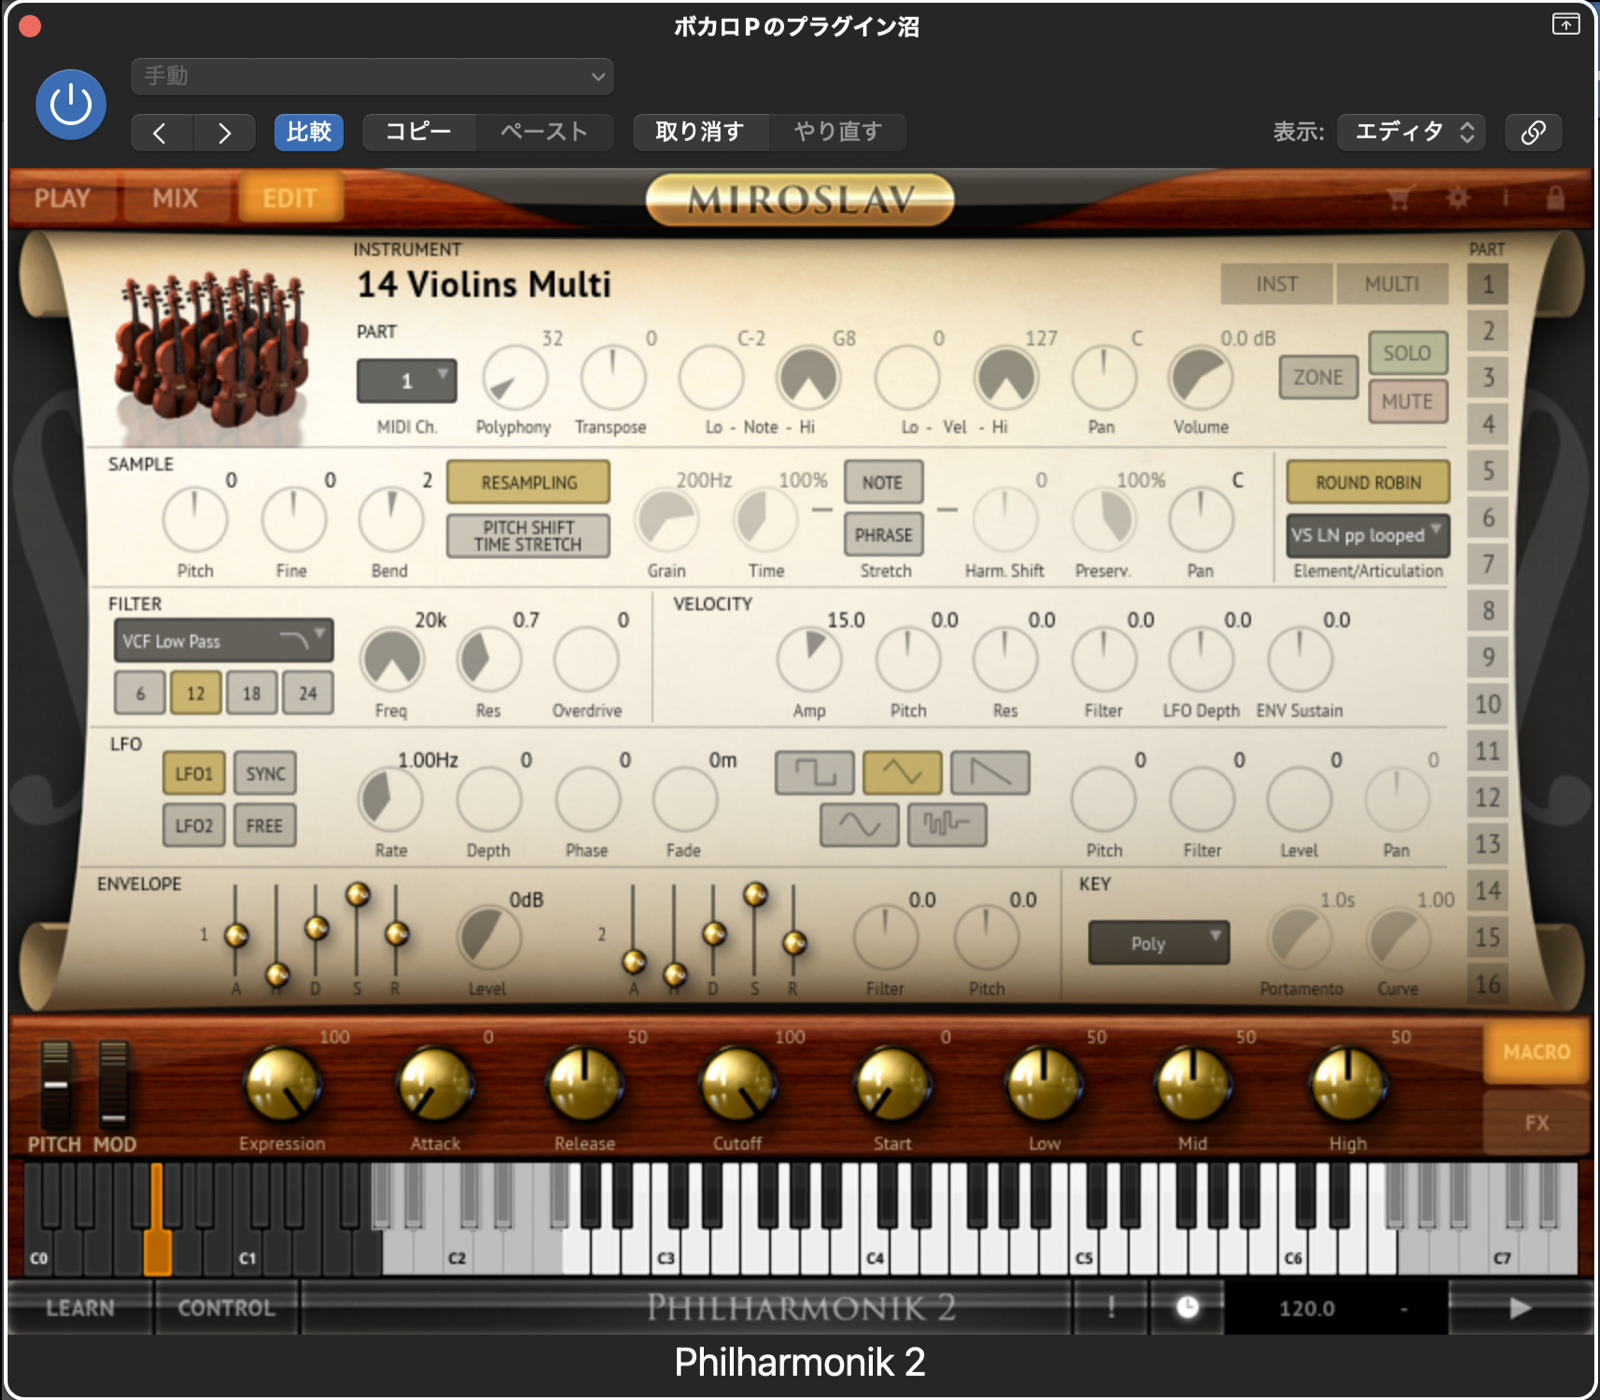Screen dimensions: 1600x1400
Task: Go to previous preset with left arrow
Action: click(160, 132)
